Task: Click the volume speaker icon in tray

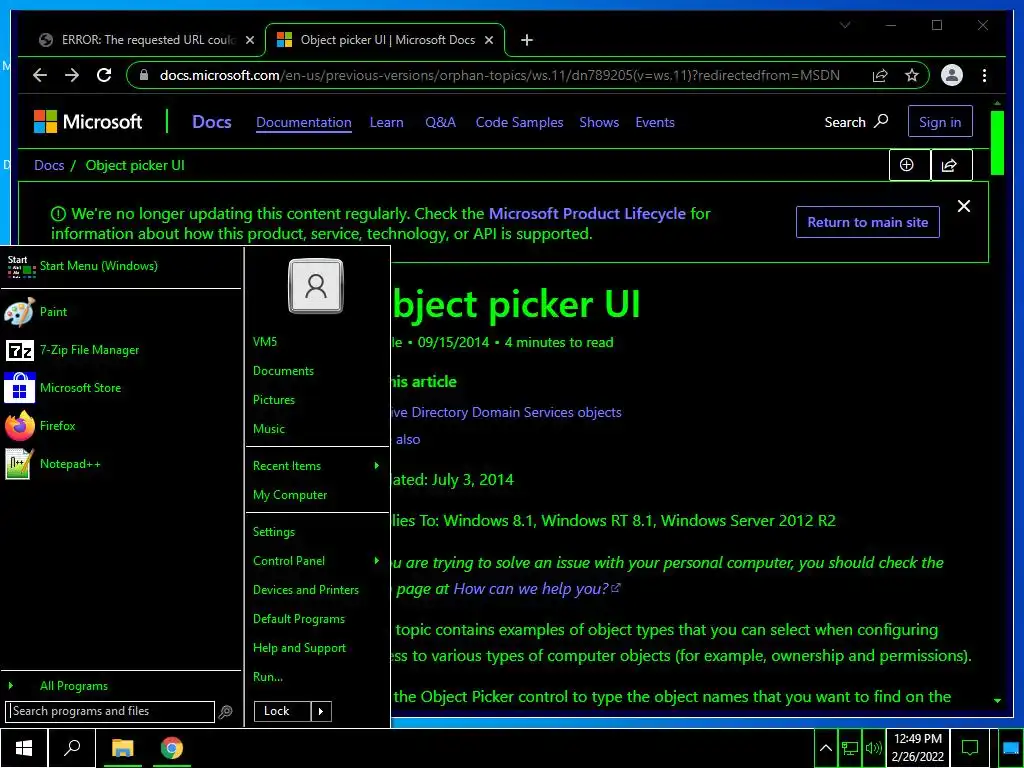Action: [x=873, y=748]
